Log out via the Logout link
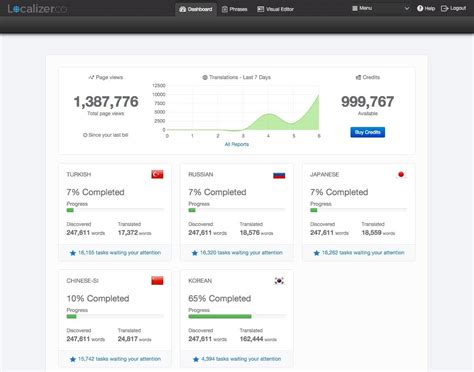This screenshot has width=474, height=372. tap(453, 8)
